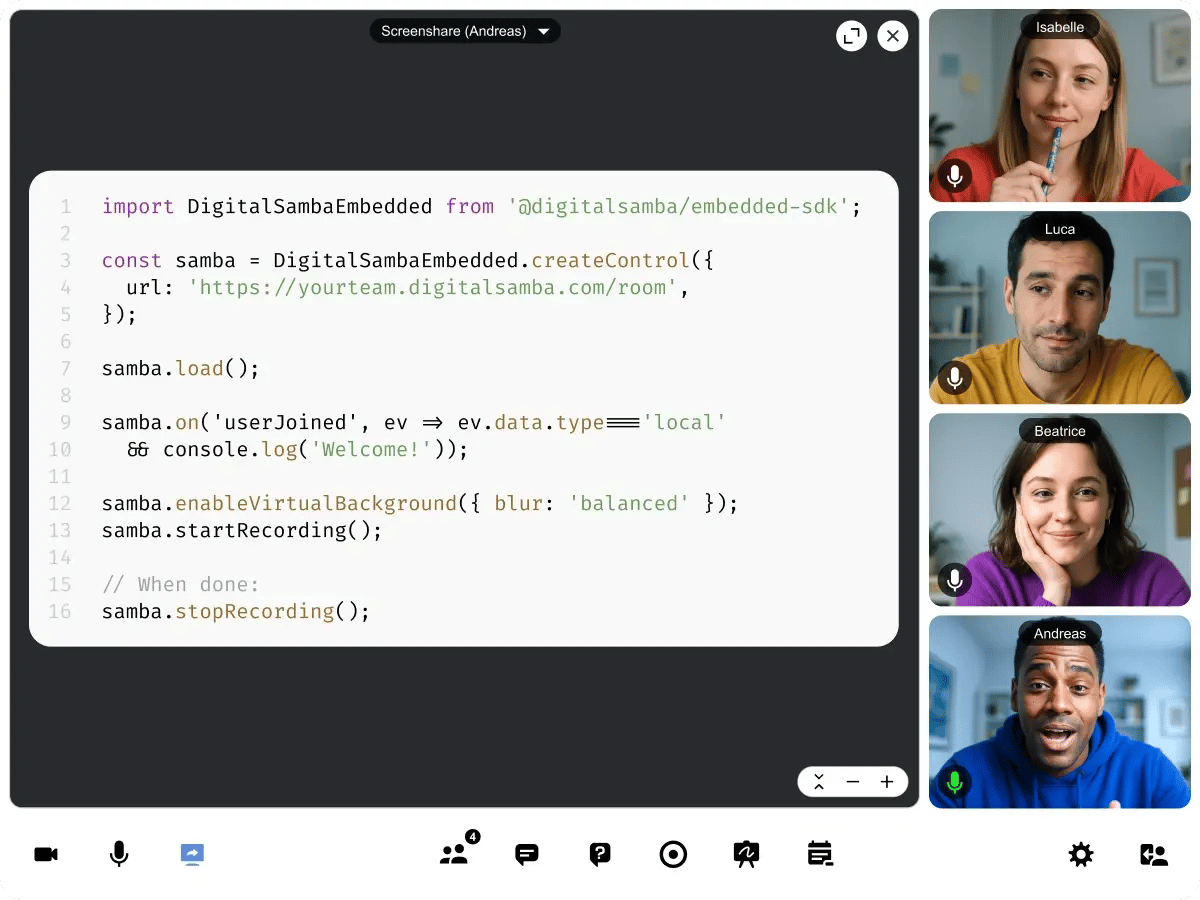Image resolution: width=1200 pixels, height=900 pixels.
Task: Click the '// When done:' comment
Action: click(x=181, y=585)
